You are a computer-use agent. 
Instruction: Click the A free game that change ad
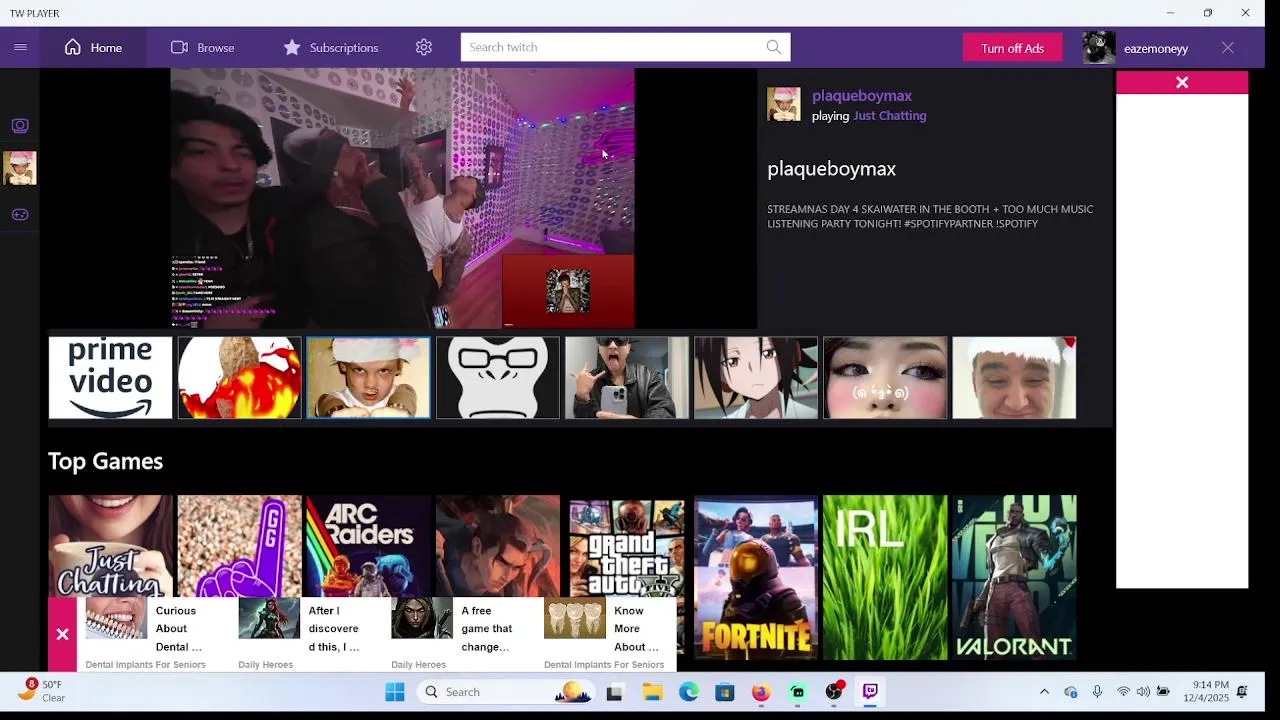coord(453,634)
